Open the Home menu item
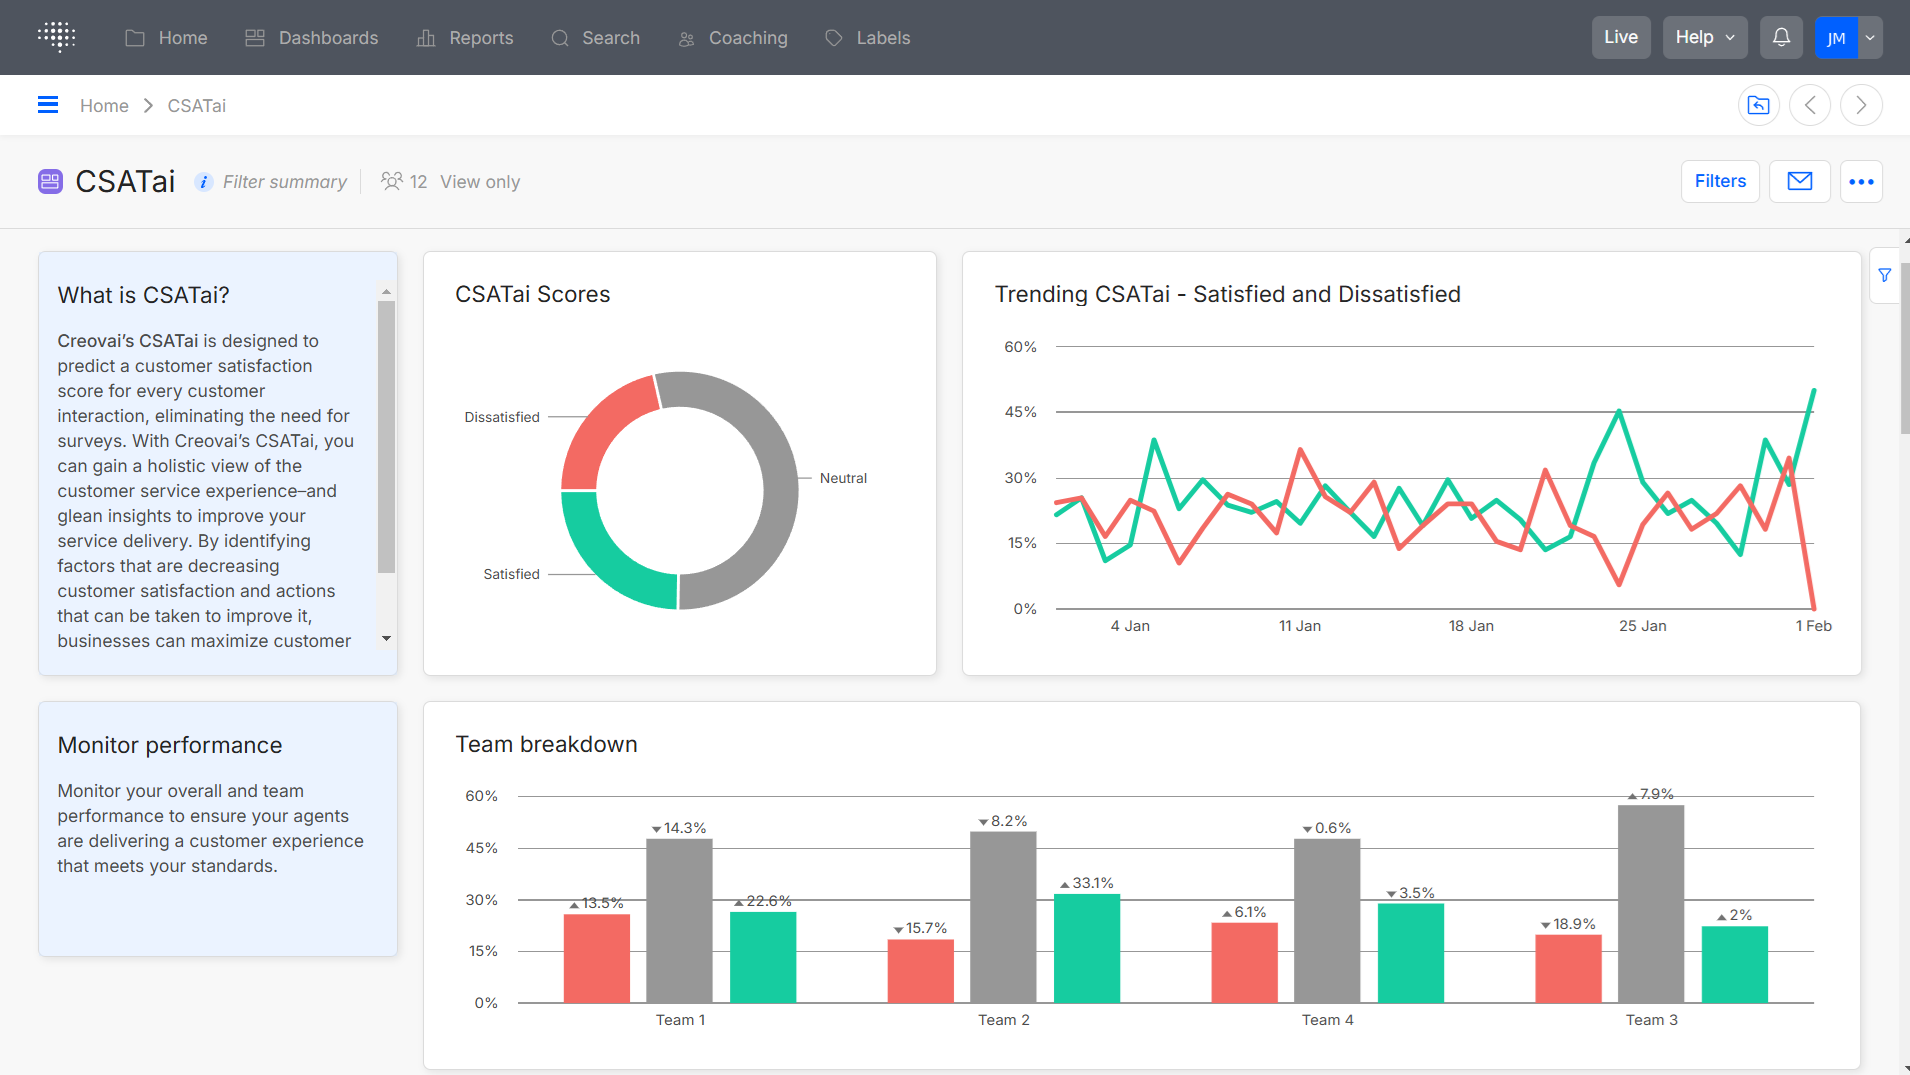Screen dimensions: 1910x1075 (166, 38)
